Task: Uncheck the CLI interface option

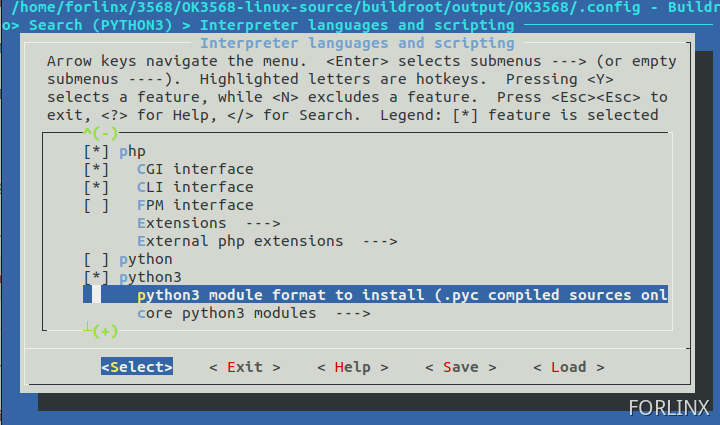Action: click(96, 187)
